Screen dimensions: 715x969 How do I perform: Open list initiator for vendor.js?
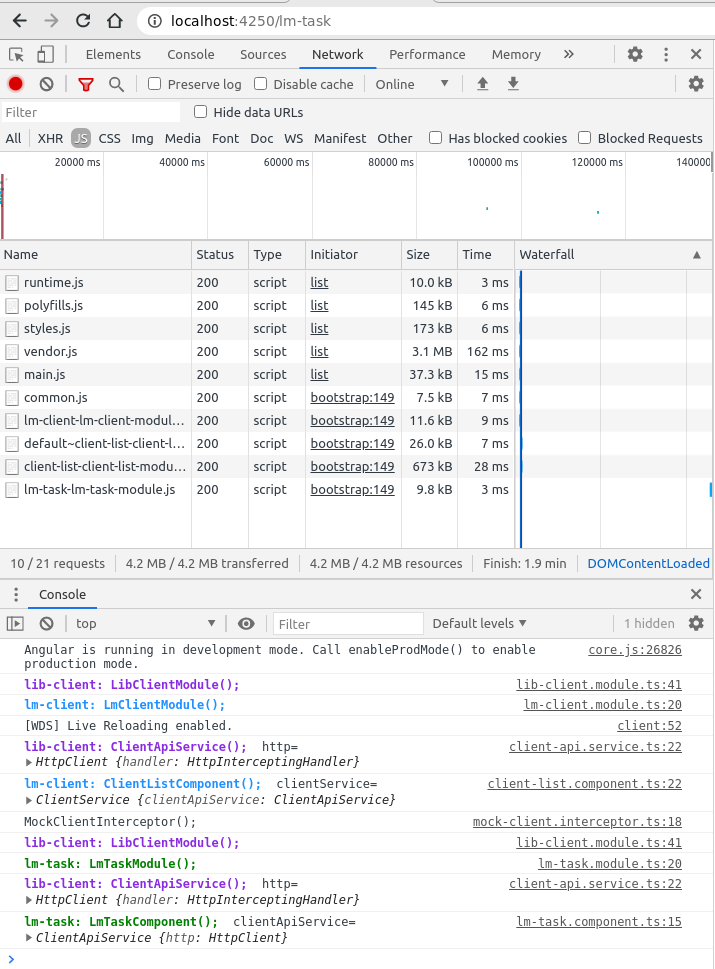tap(319, 352)
